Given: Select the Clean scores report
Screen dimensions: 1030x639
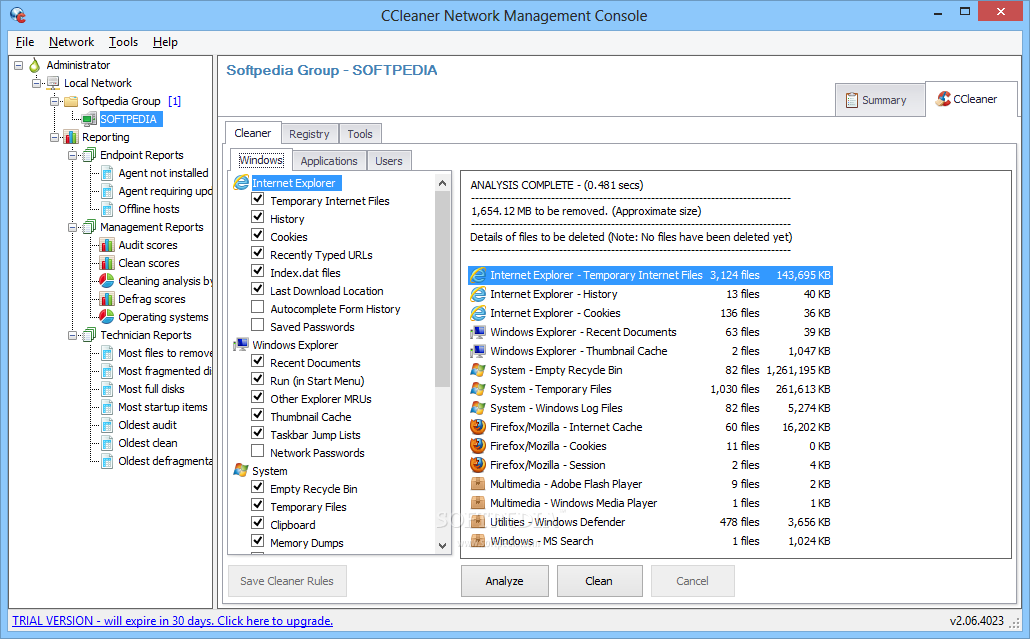Looking at the screenshot, I should (x=148, y=263).
